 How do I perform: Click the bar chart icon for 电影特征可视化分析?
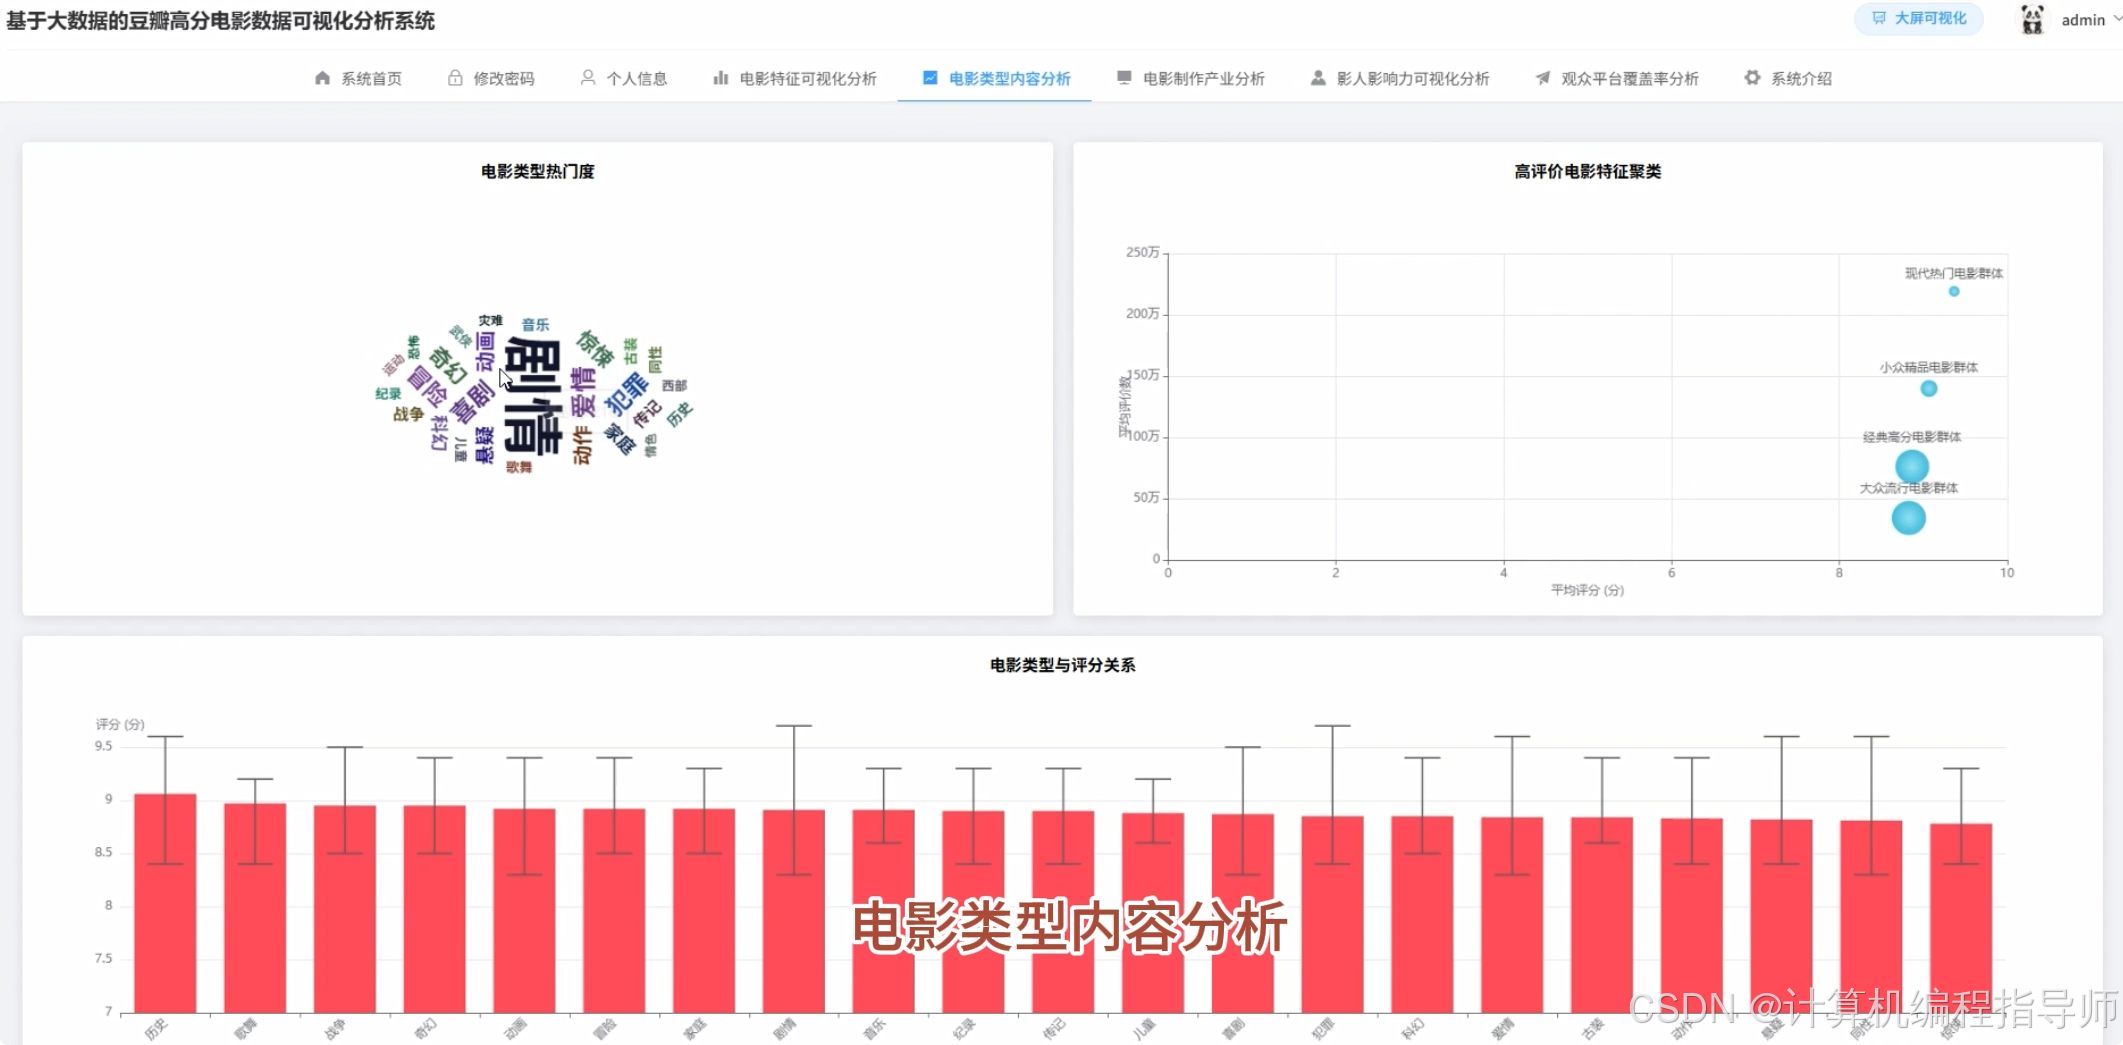point(721,78)
